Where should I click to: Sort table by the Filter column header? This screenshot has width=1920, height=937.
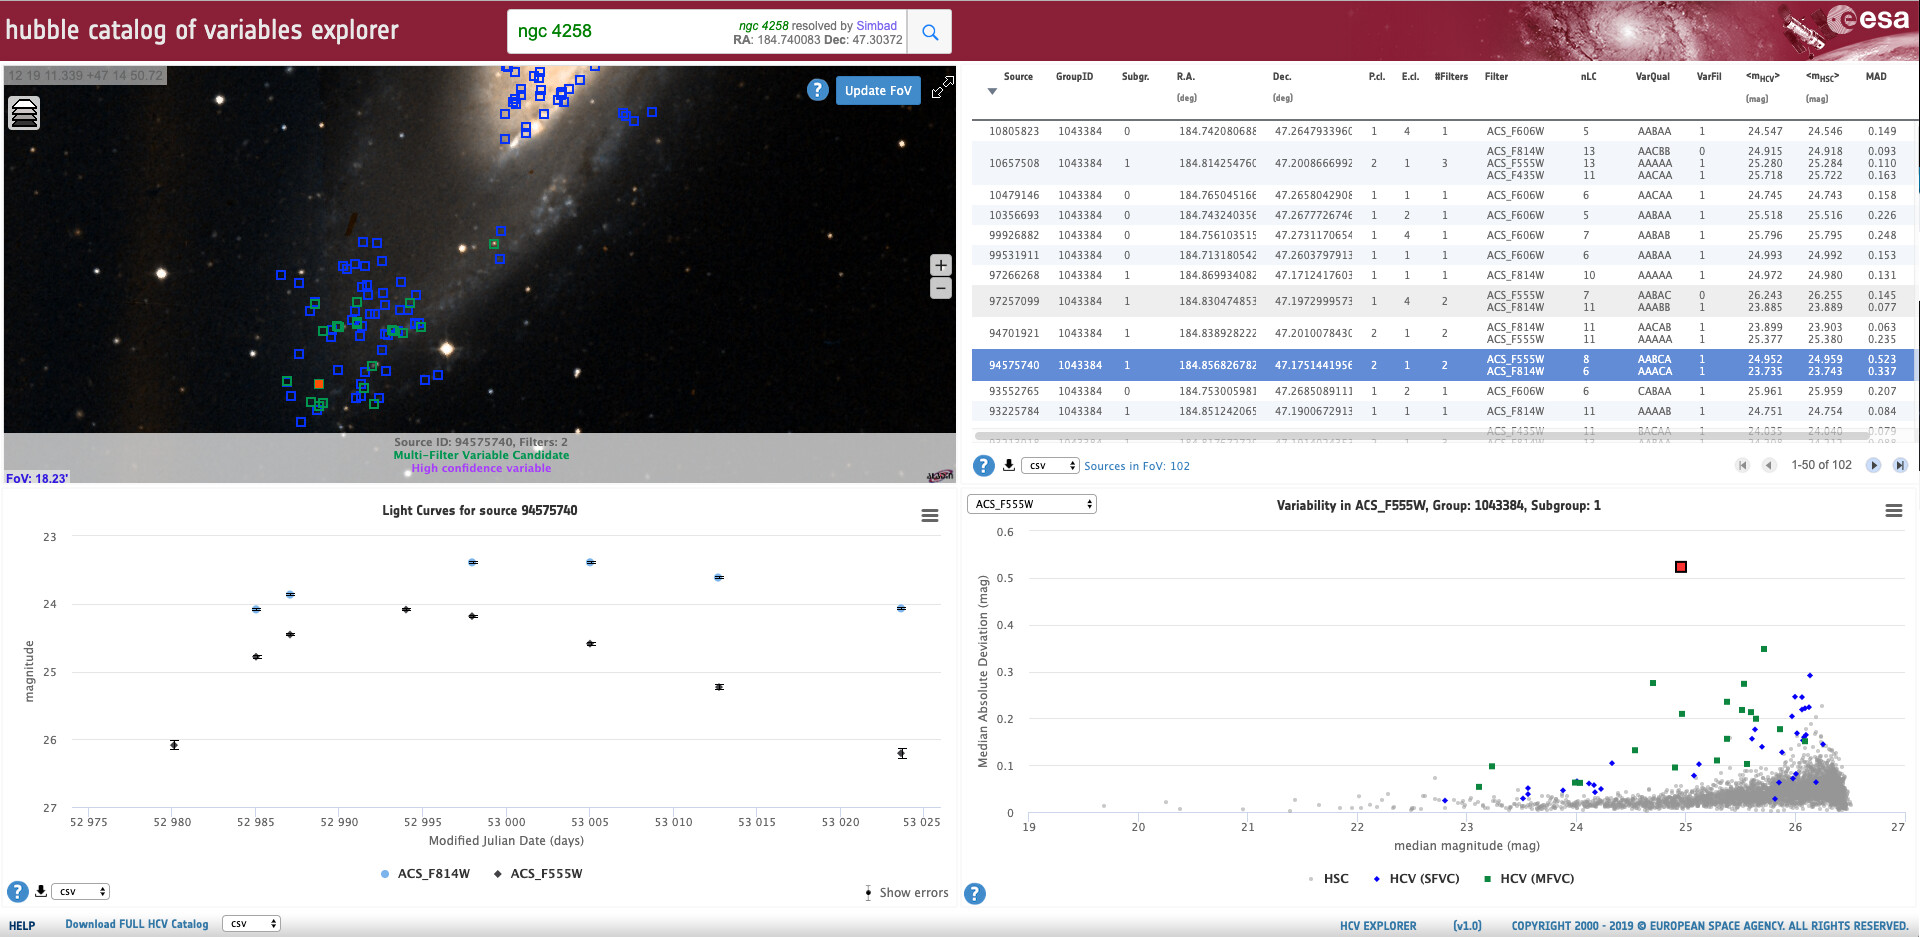click(x=1496, y=77)
